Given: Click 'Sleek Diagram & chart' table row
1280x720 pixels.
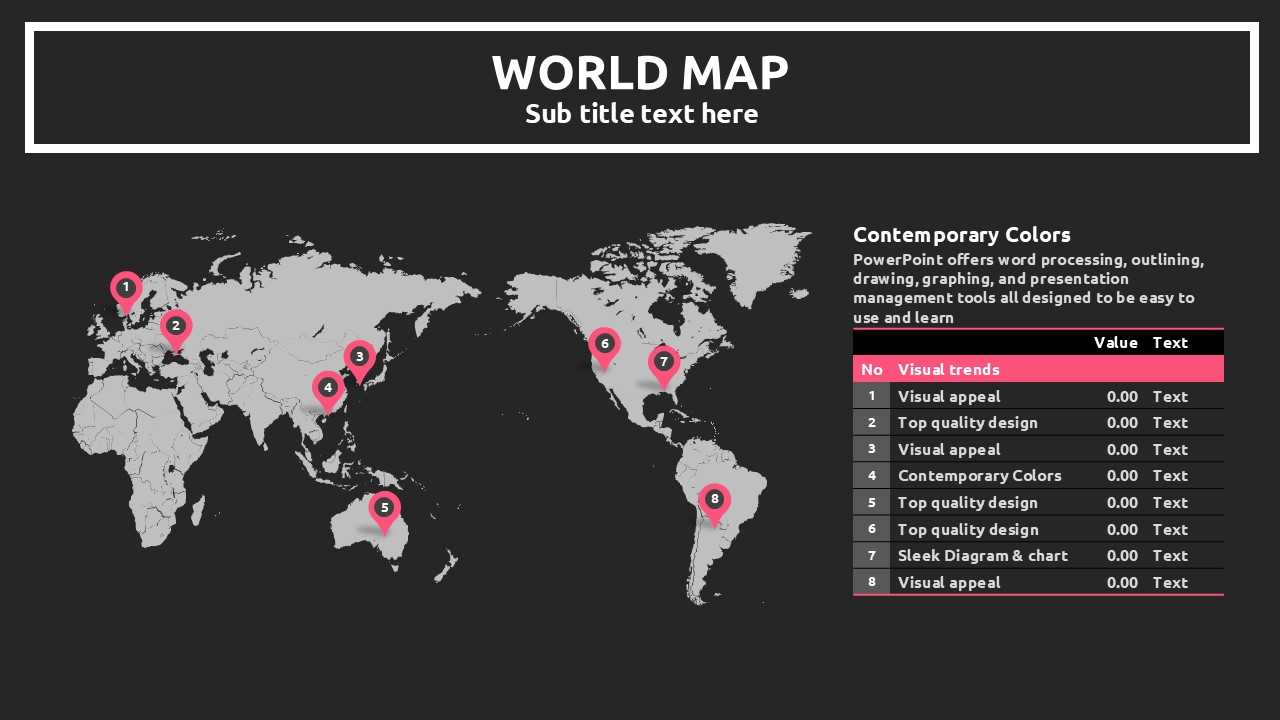Looking at the screenshot, I should pos(982,556).
